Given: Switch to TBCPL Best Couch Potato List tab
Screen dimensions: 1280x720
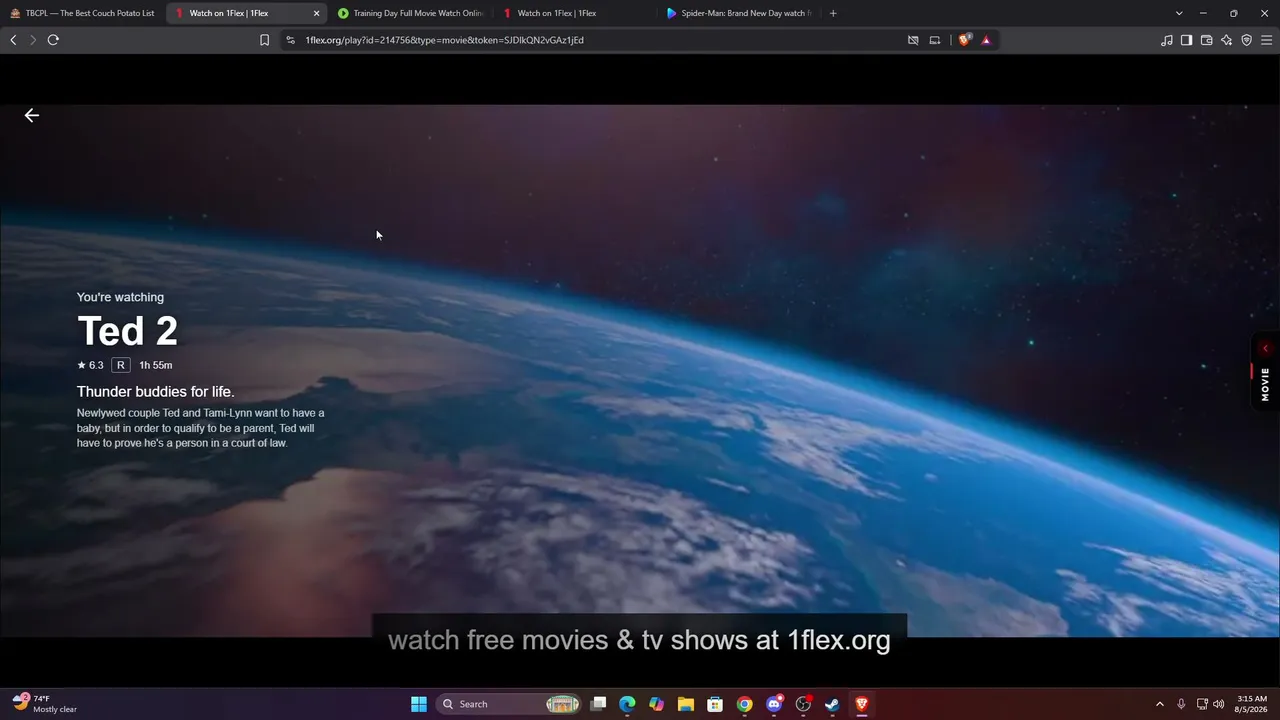Looking at the screenshot, I should [83, 13].
